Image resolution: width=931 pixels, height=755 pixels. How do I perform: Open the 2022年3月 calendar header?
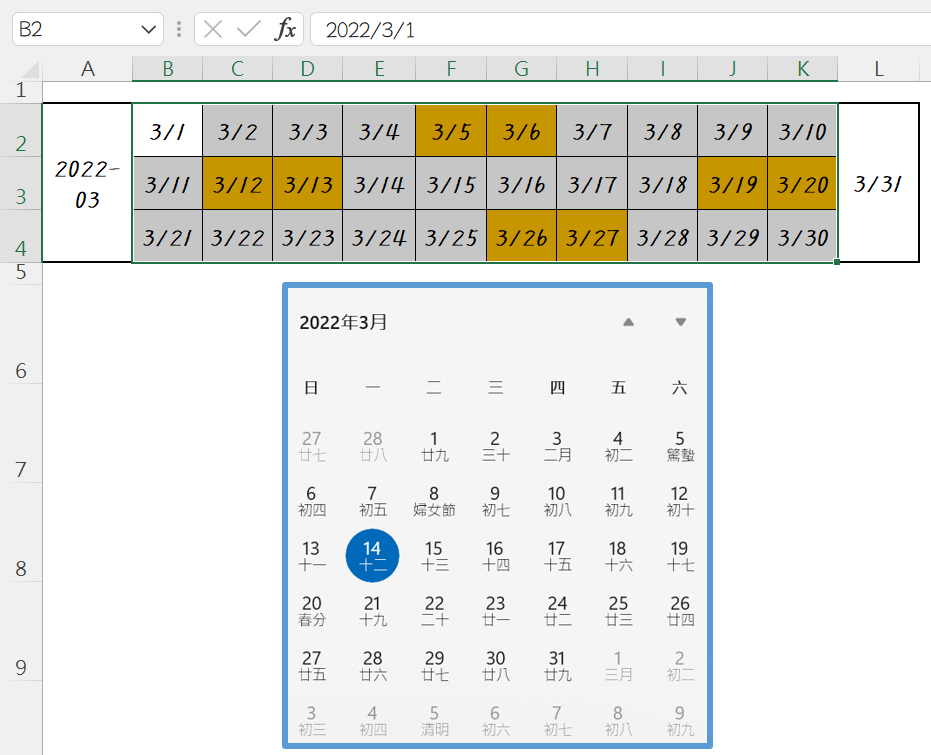point(343,322)
